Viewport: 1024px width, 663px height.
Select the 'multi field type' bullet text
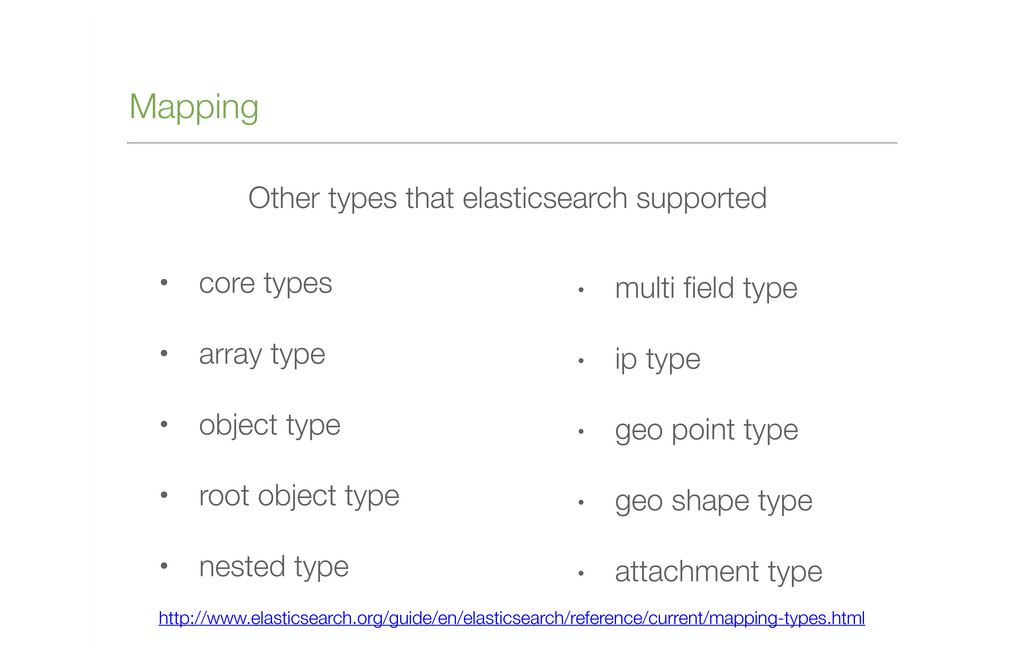tap(706, 289)
